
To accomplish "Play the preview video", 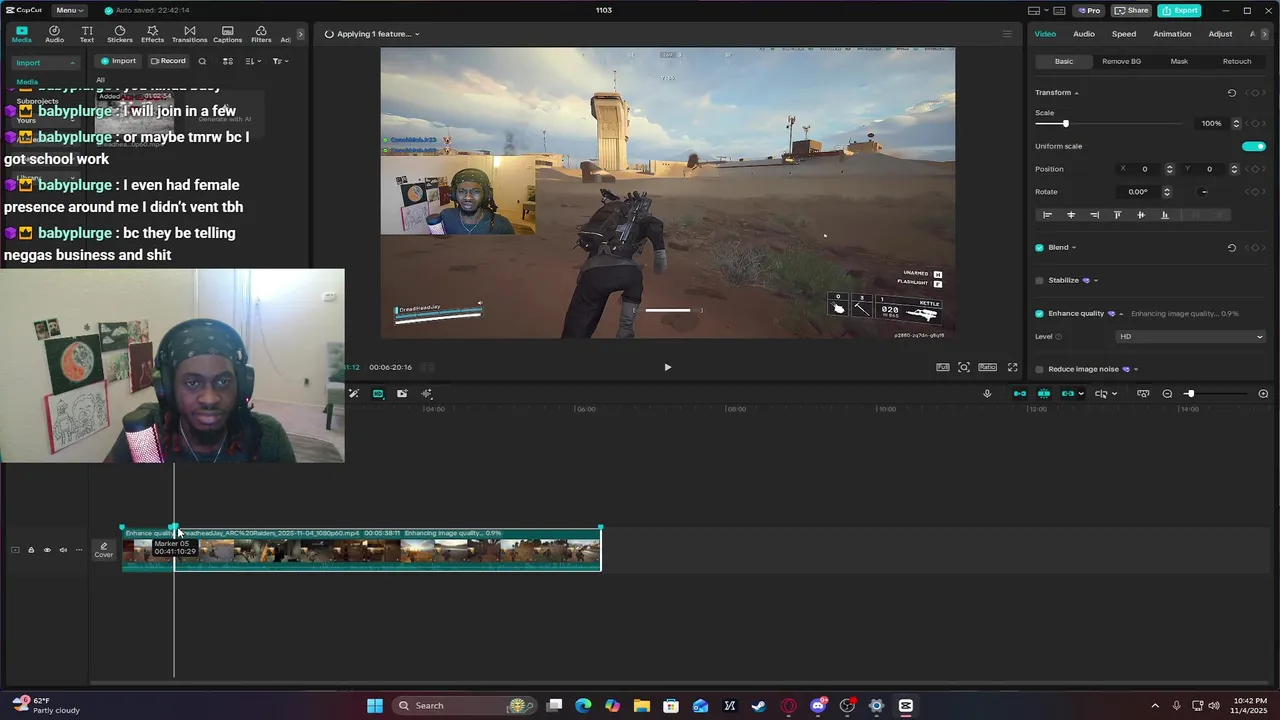I will pos(668,367).
